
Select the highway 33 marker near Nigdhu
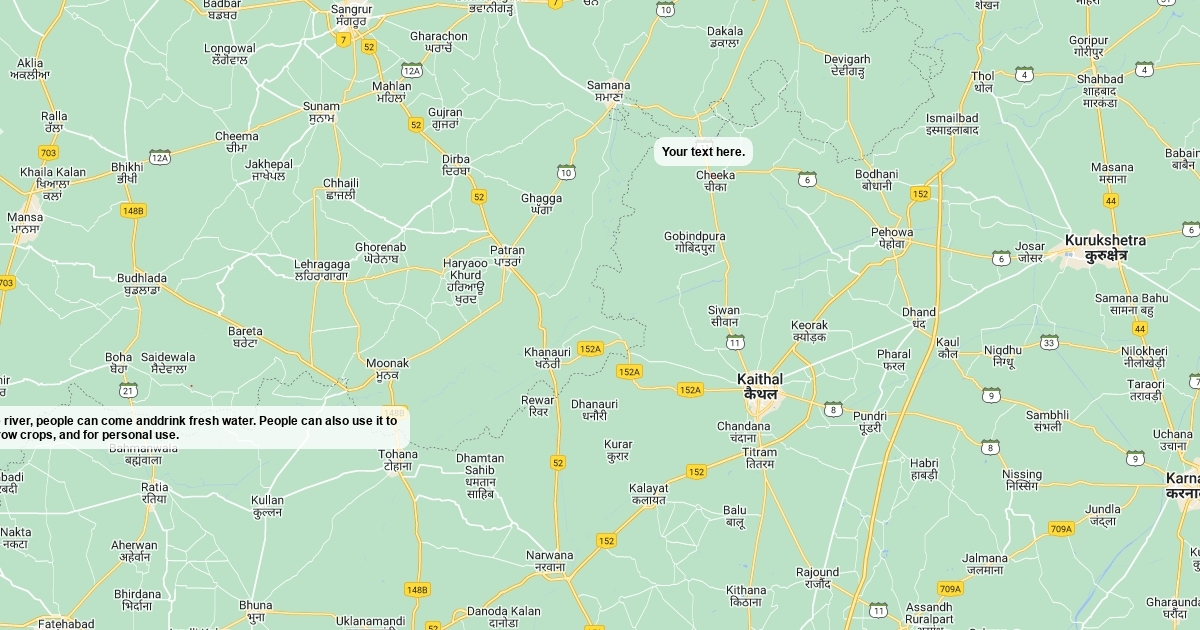click(1049, 342)
